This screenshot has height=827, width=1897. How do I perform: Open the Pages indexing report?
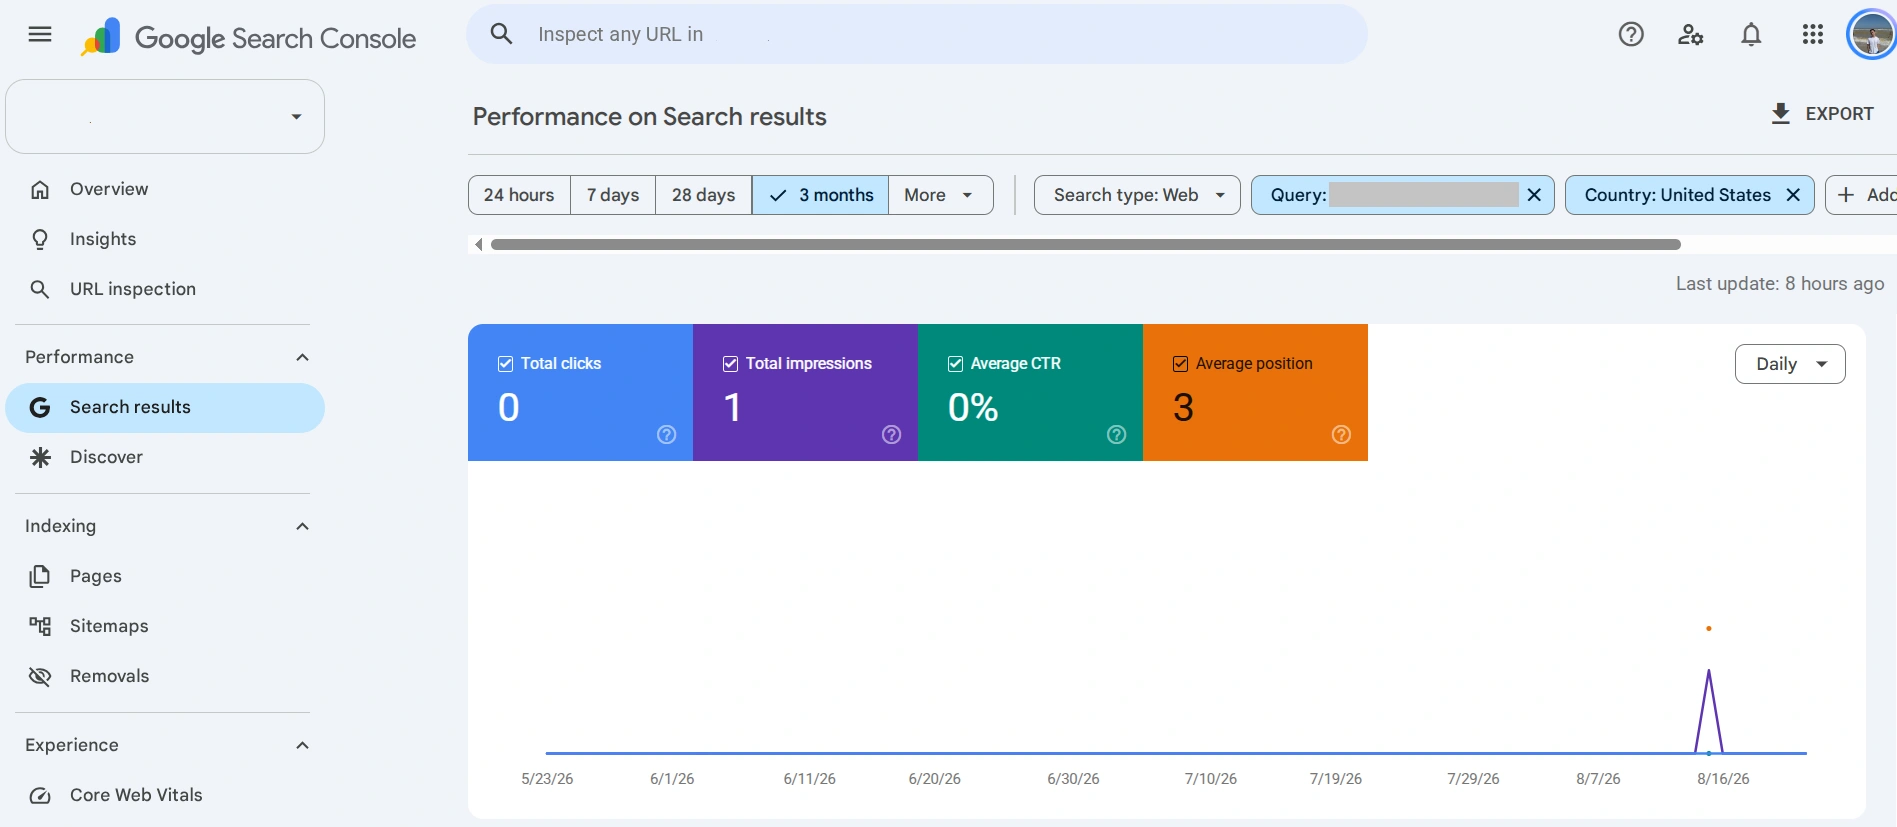point(165,576)
